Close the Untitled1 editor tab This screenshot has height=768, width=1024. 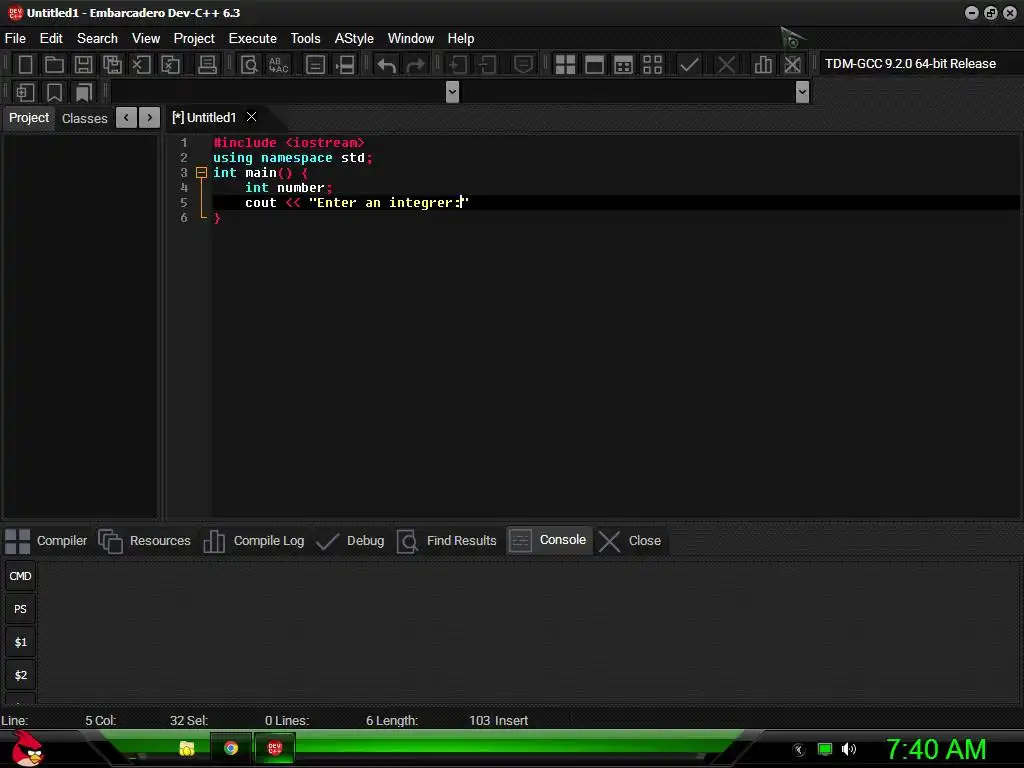(x=251, y=117)
